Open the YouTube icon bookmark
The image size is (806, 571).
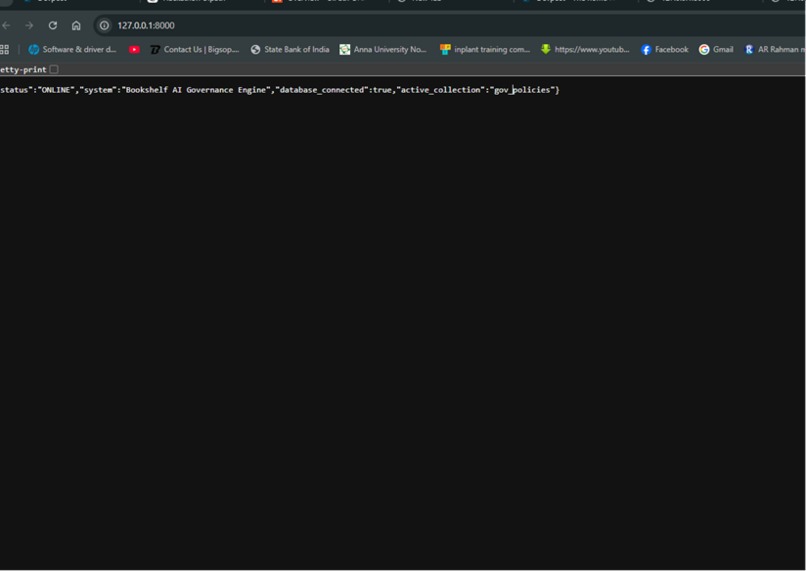tap(134, 49)
